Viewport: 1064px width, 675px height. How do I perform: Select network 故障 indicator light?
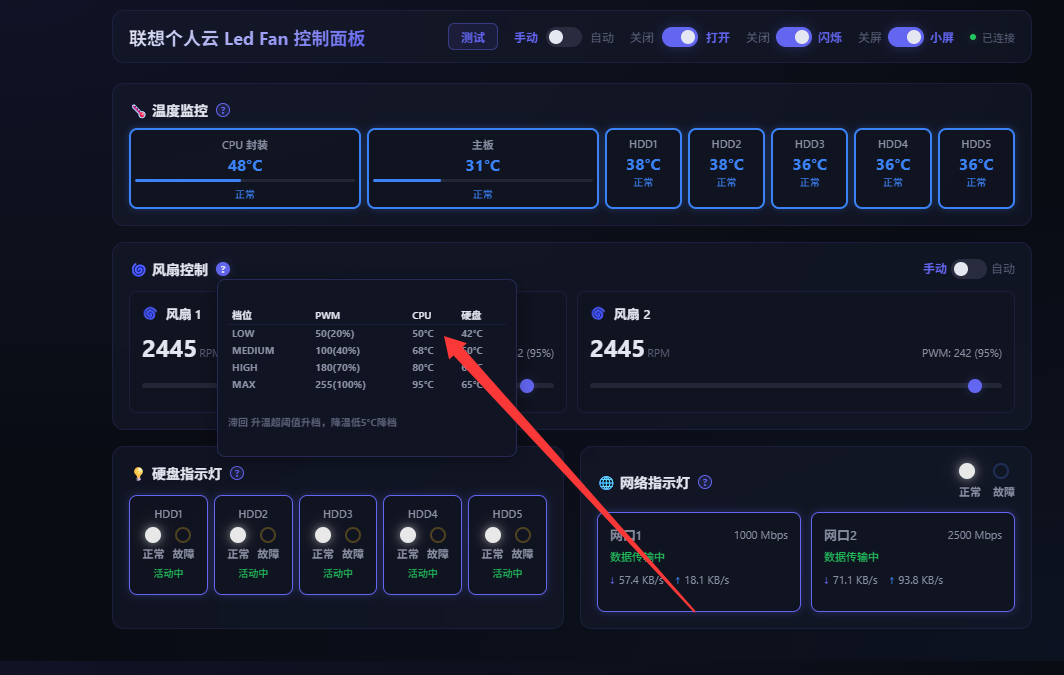coord(1001,471)
